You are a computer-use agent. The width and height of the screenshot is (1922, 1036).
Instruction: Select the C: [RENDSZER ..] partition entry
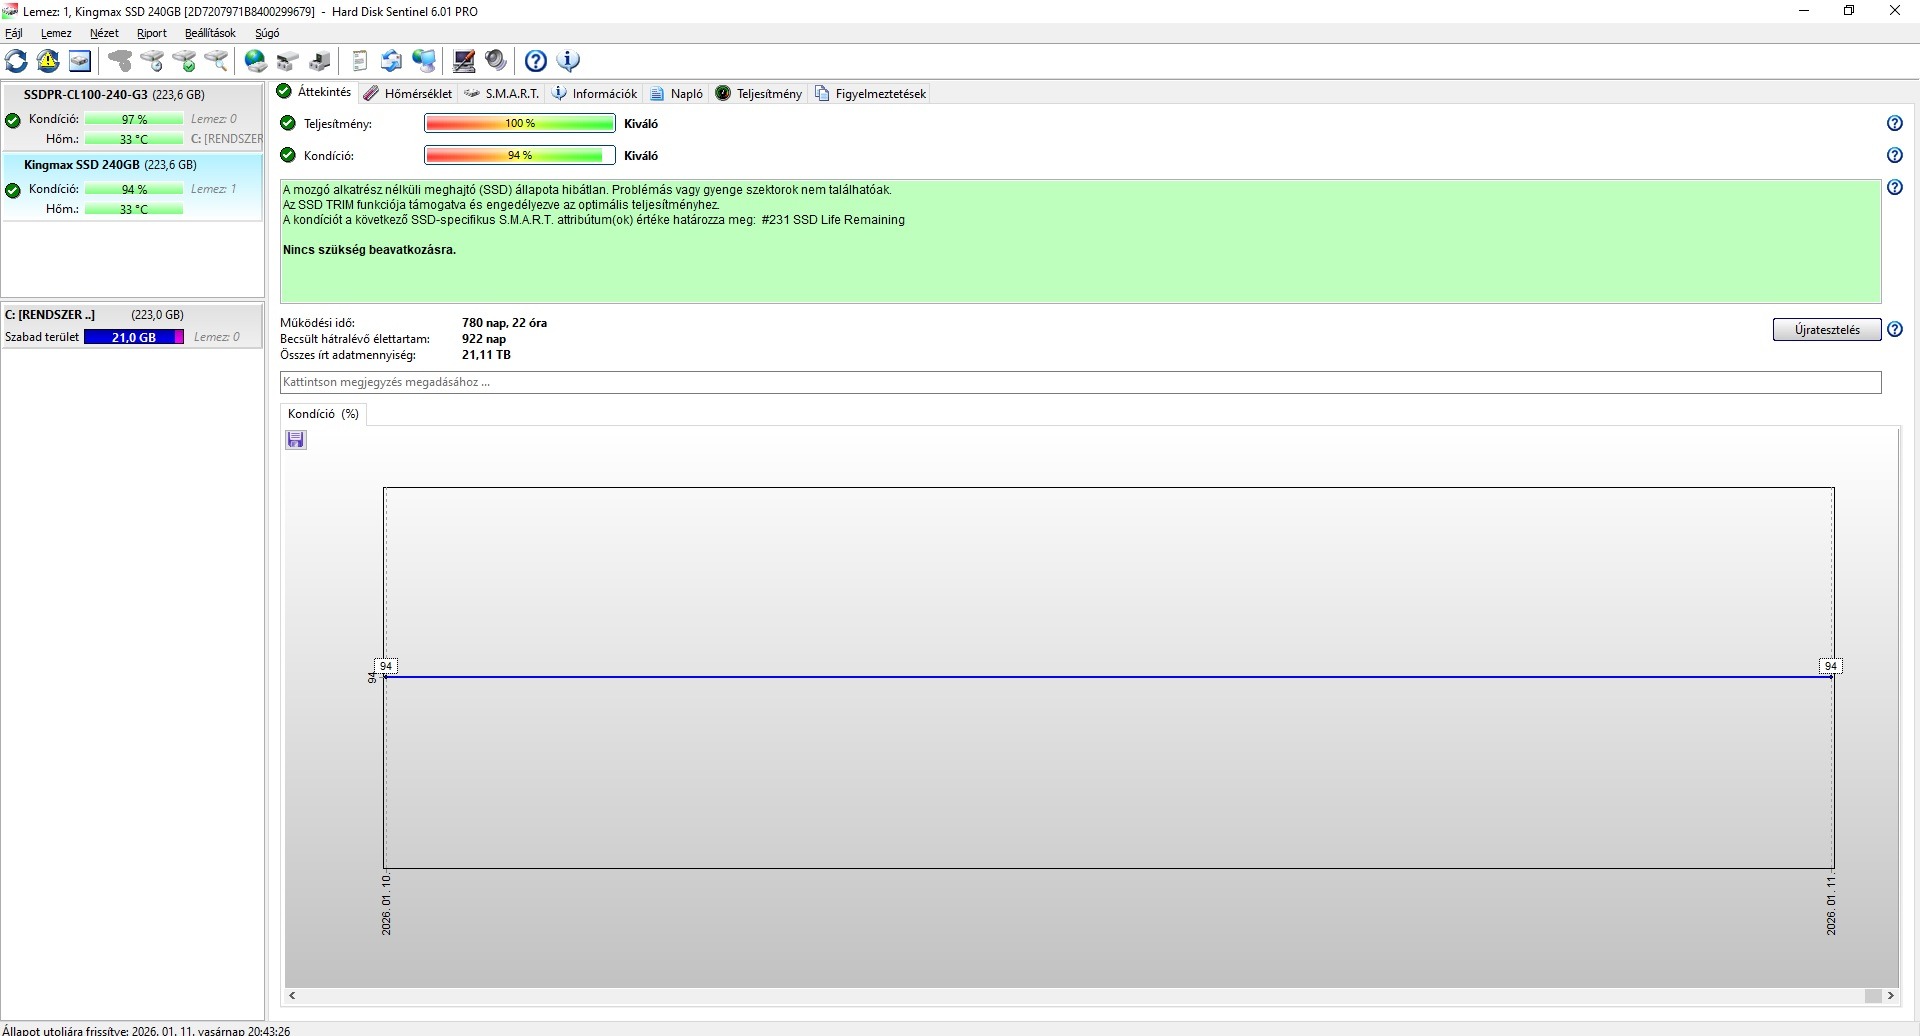pyautogui.click(x=132, y=326)
